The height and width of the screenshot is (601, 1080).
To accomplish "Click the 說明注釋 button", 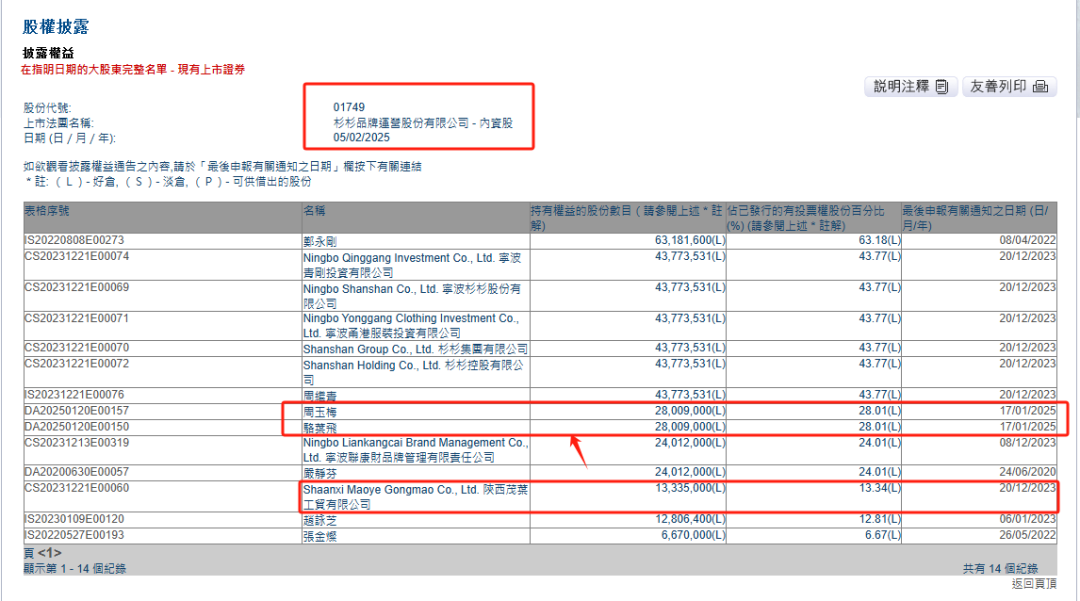I will coord(911,87).
